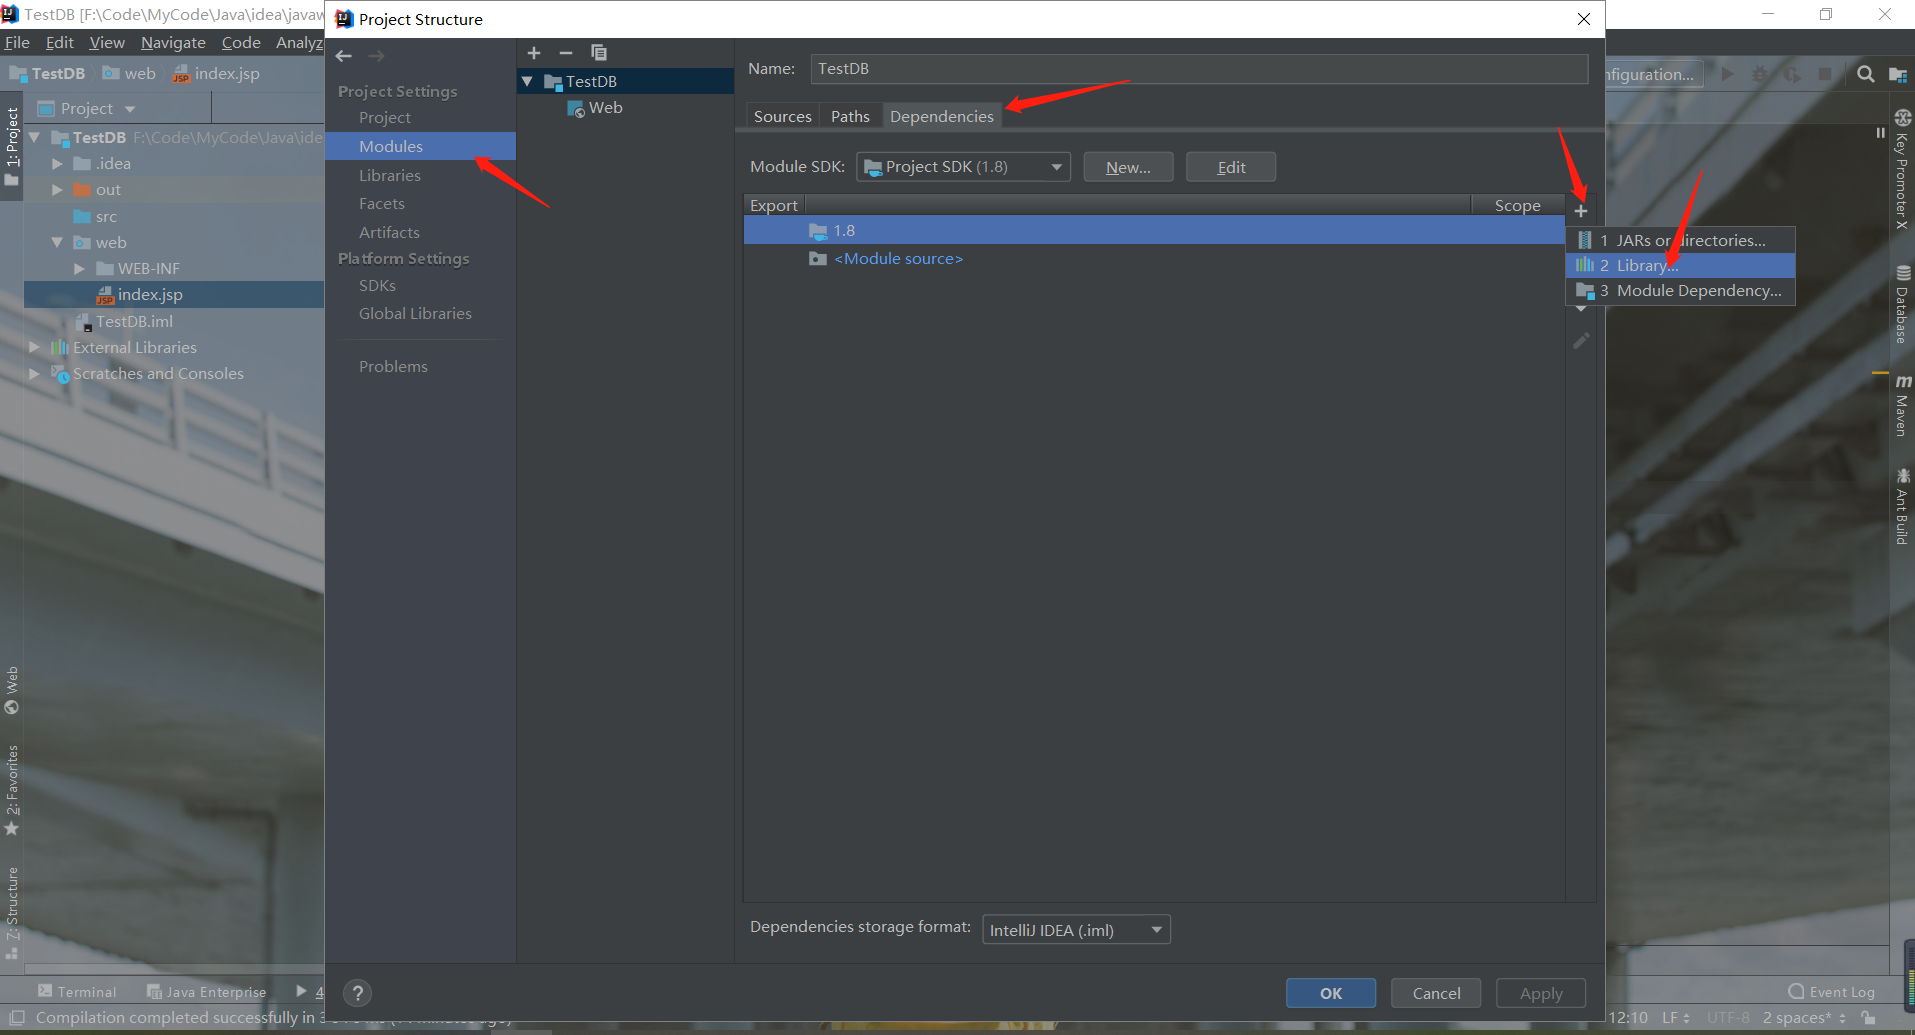
Task: Click the forward arrow in Project Structure
Action: (376, 56)
